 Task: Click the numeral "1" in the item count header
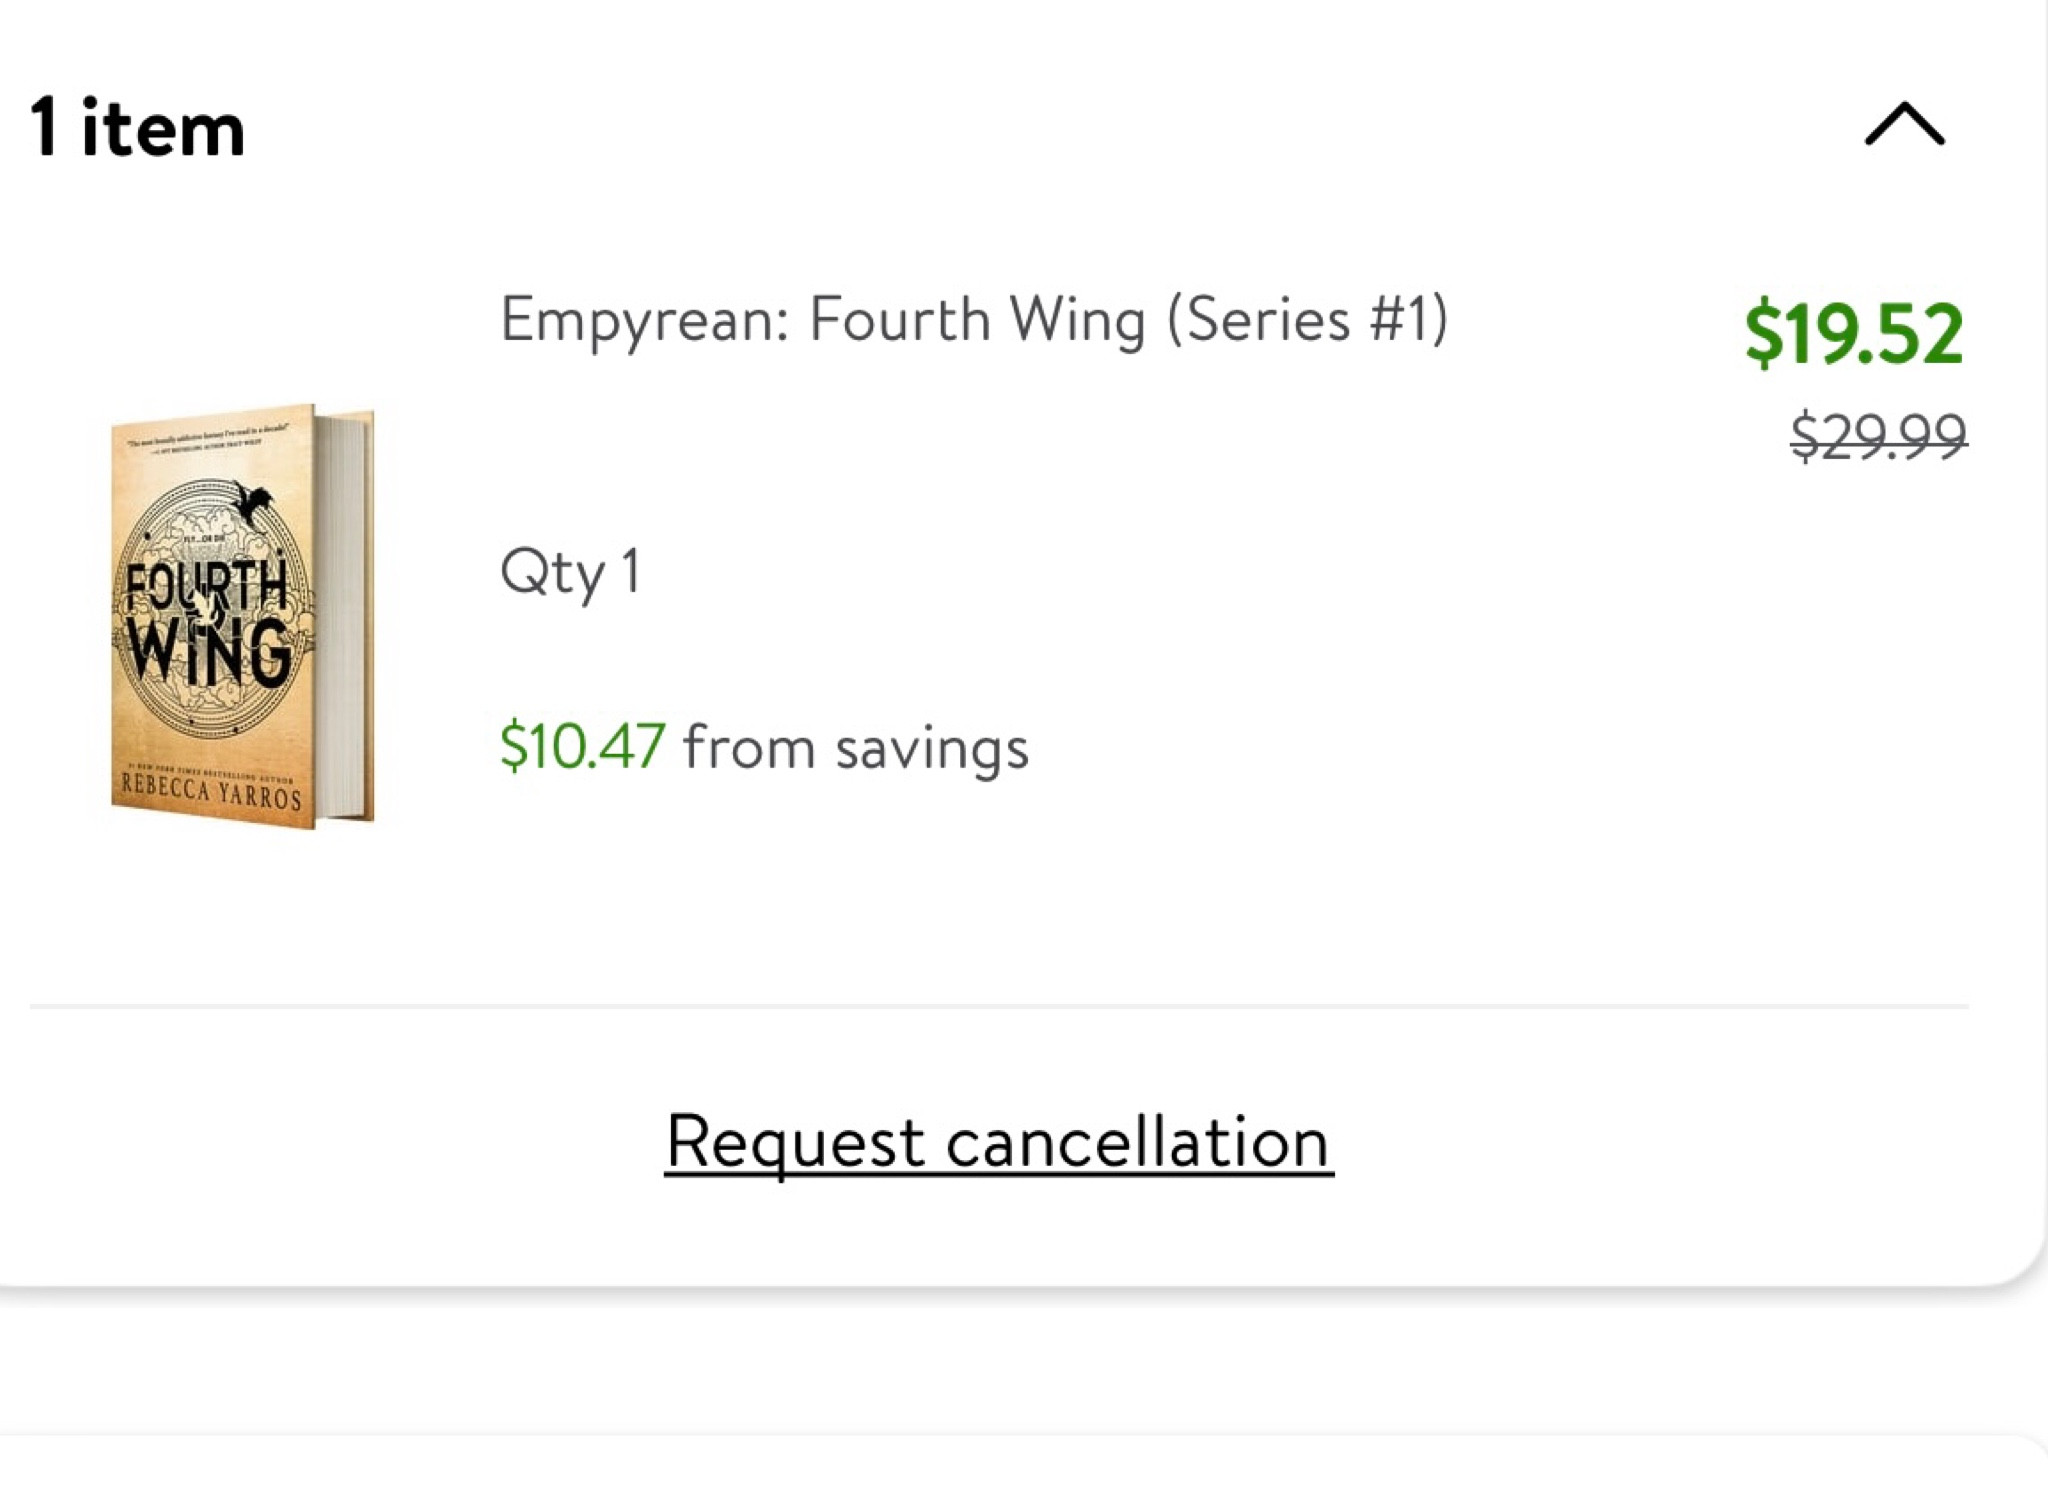[x=44, y=128]
